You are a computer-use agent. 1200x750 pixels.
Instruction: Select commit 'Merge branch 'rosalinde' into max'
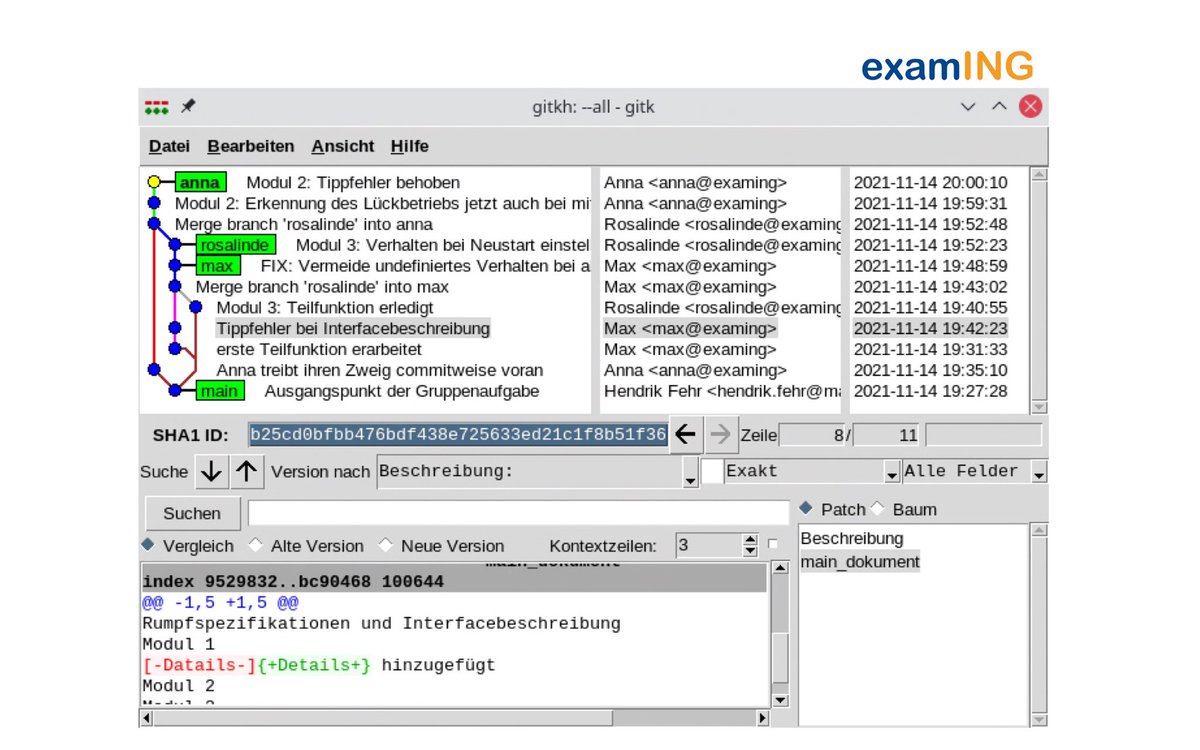coord(322,287)
